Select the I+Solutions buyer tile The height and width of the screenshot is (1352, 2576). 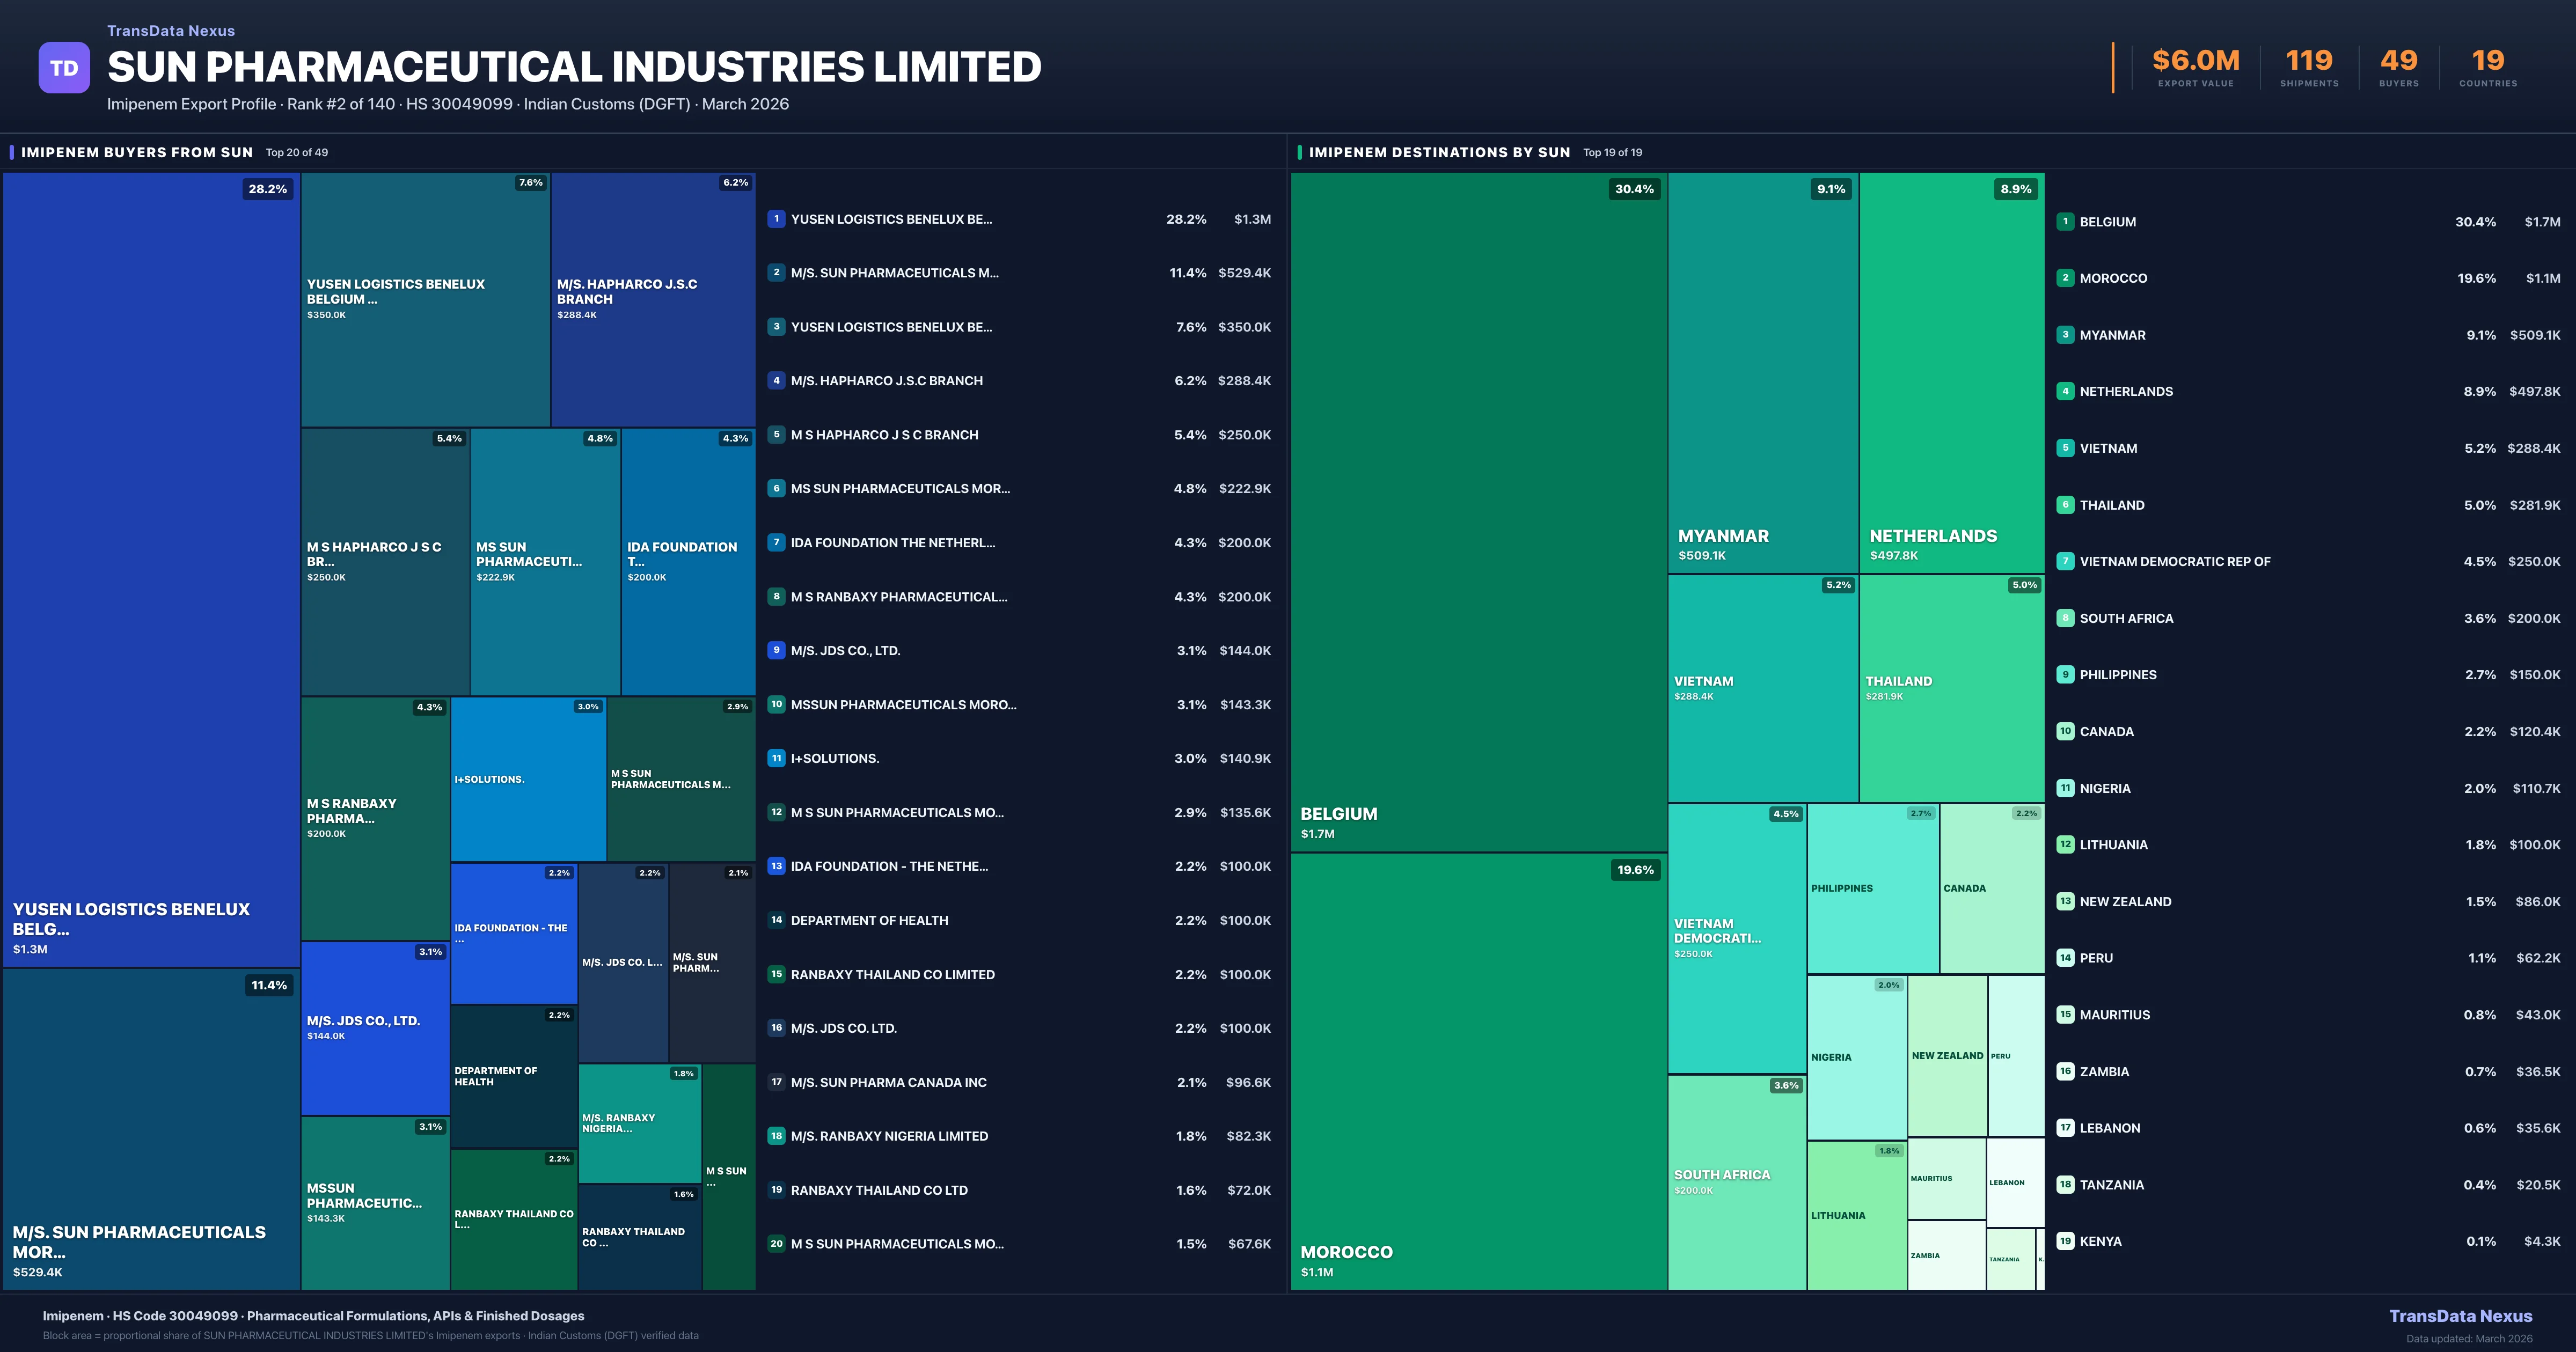528,779
